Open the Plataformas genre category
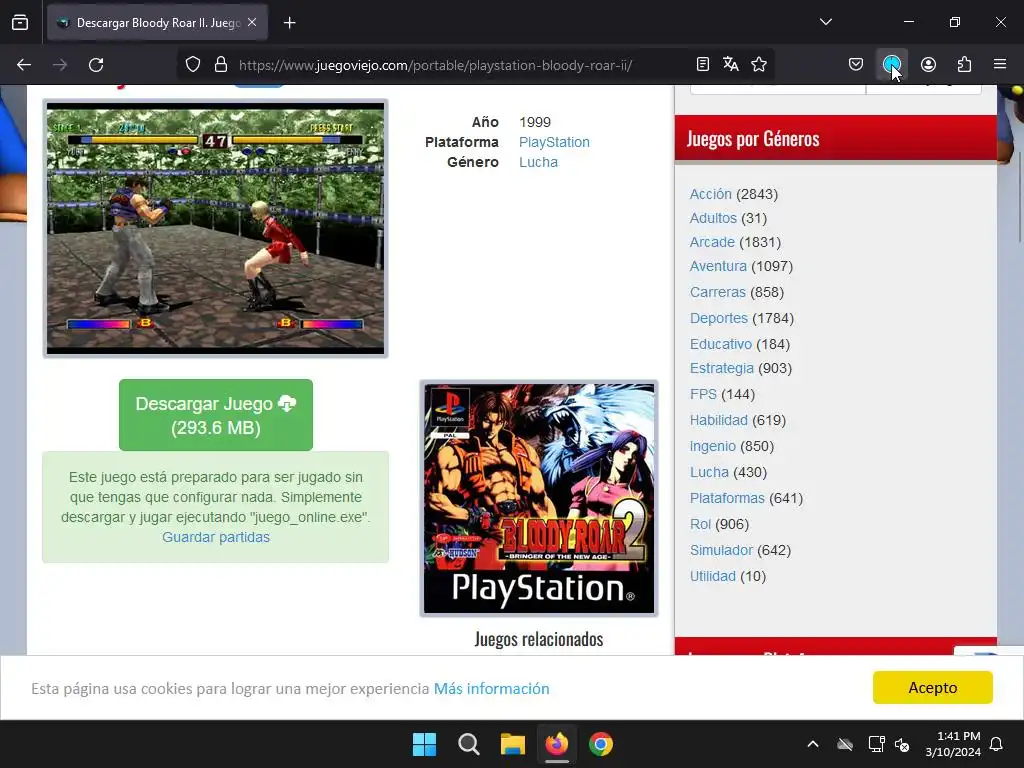Image resolution: width=1024 pixels, height=768 pixels. click(727, 498)
